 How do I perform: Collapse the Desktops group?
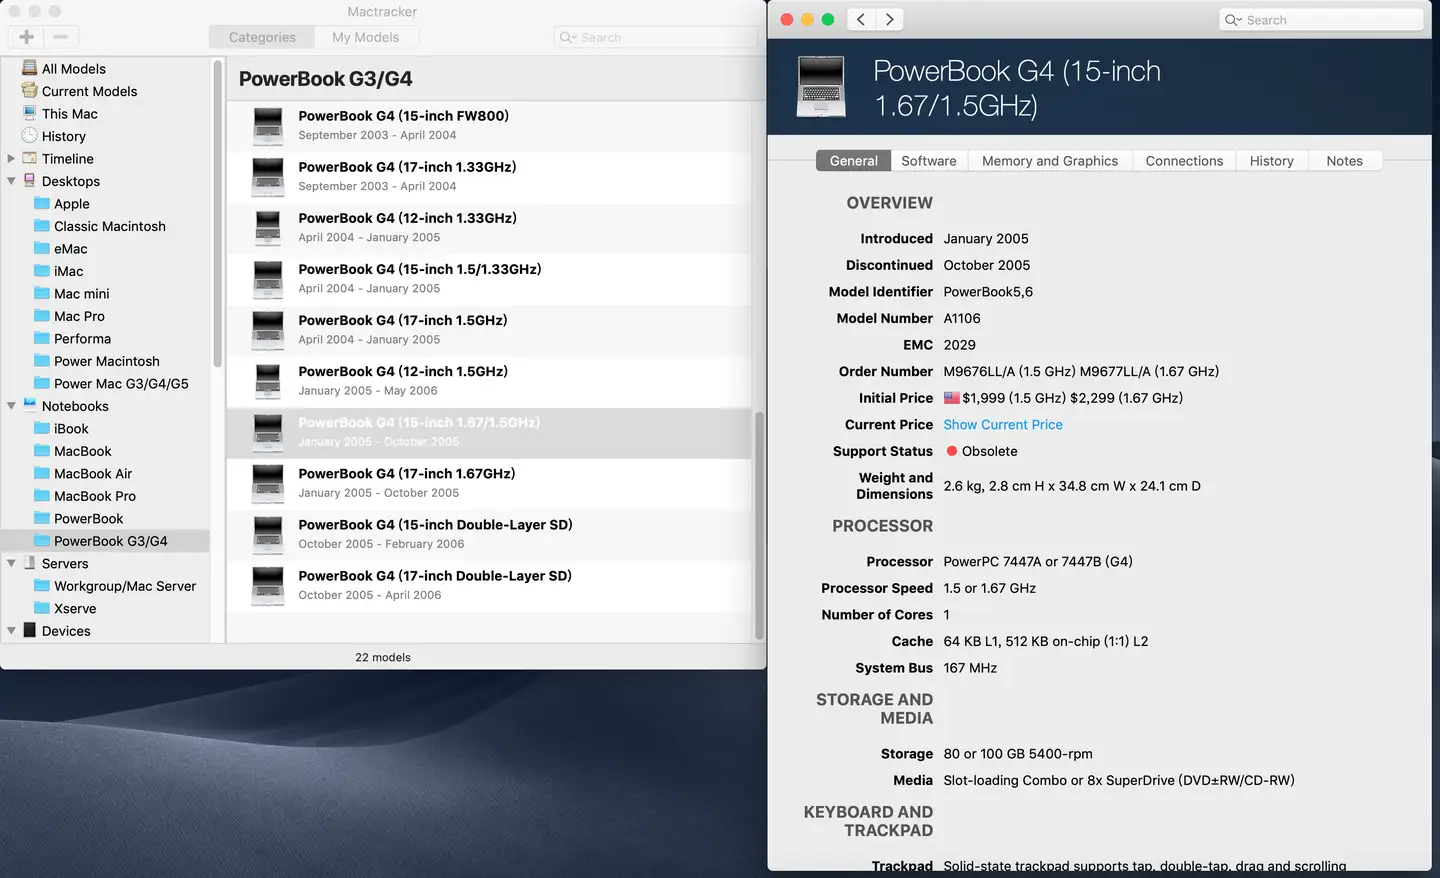[11, 181]
